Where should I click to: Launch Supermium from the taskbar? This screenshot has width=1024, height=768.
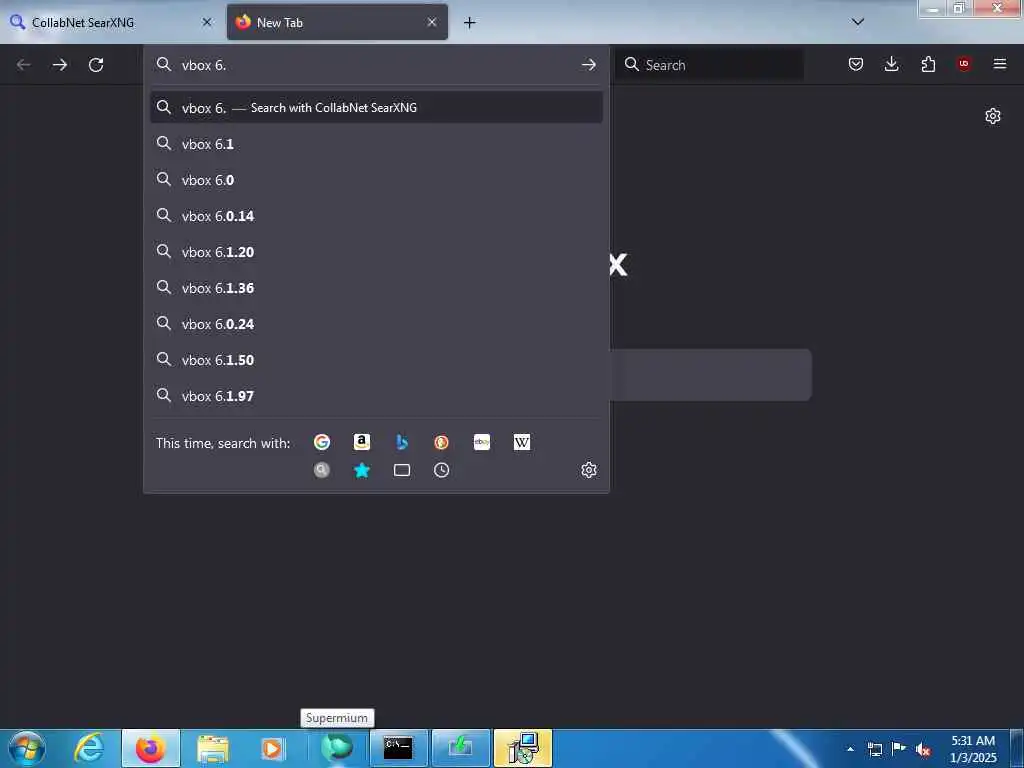pos(337,748)
